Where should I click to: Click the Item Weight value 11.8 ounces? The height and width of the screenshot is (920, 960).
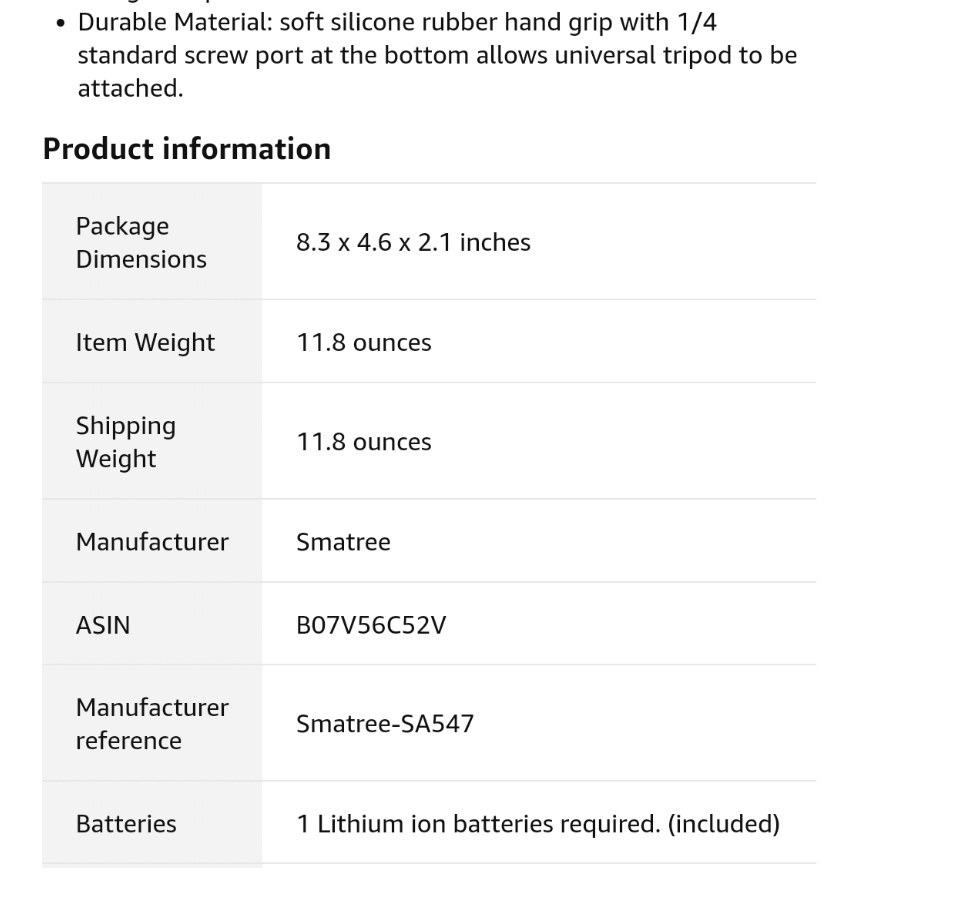(x=364, y=342)
